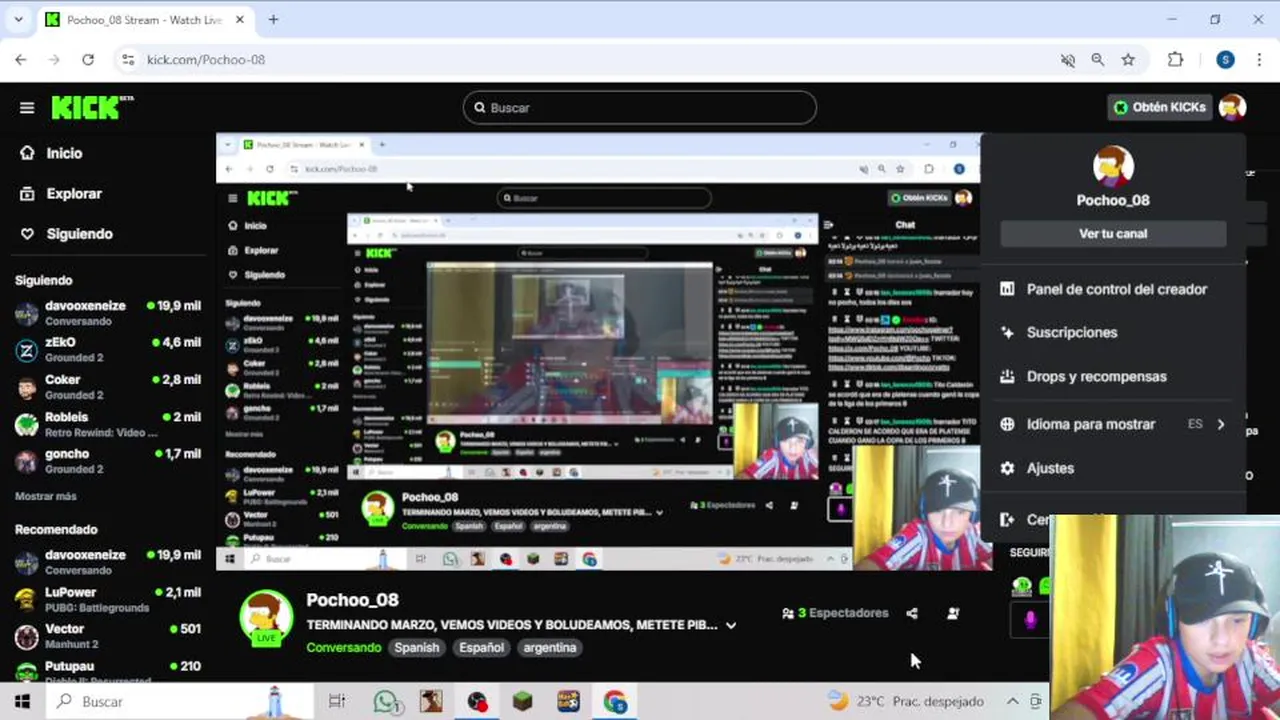Expand Idioma para mostrar language submenu
This screenshot has width=1280, height=720.
(1113, 424)
